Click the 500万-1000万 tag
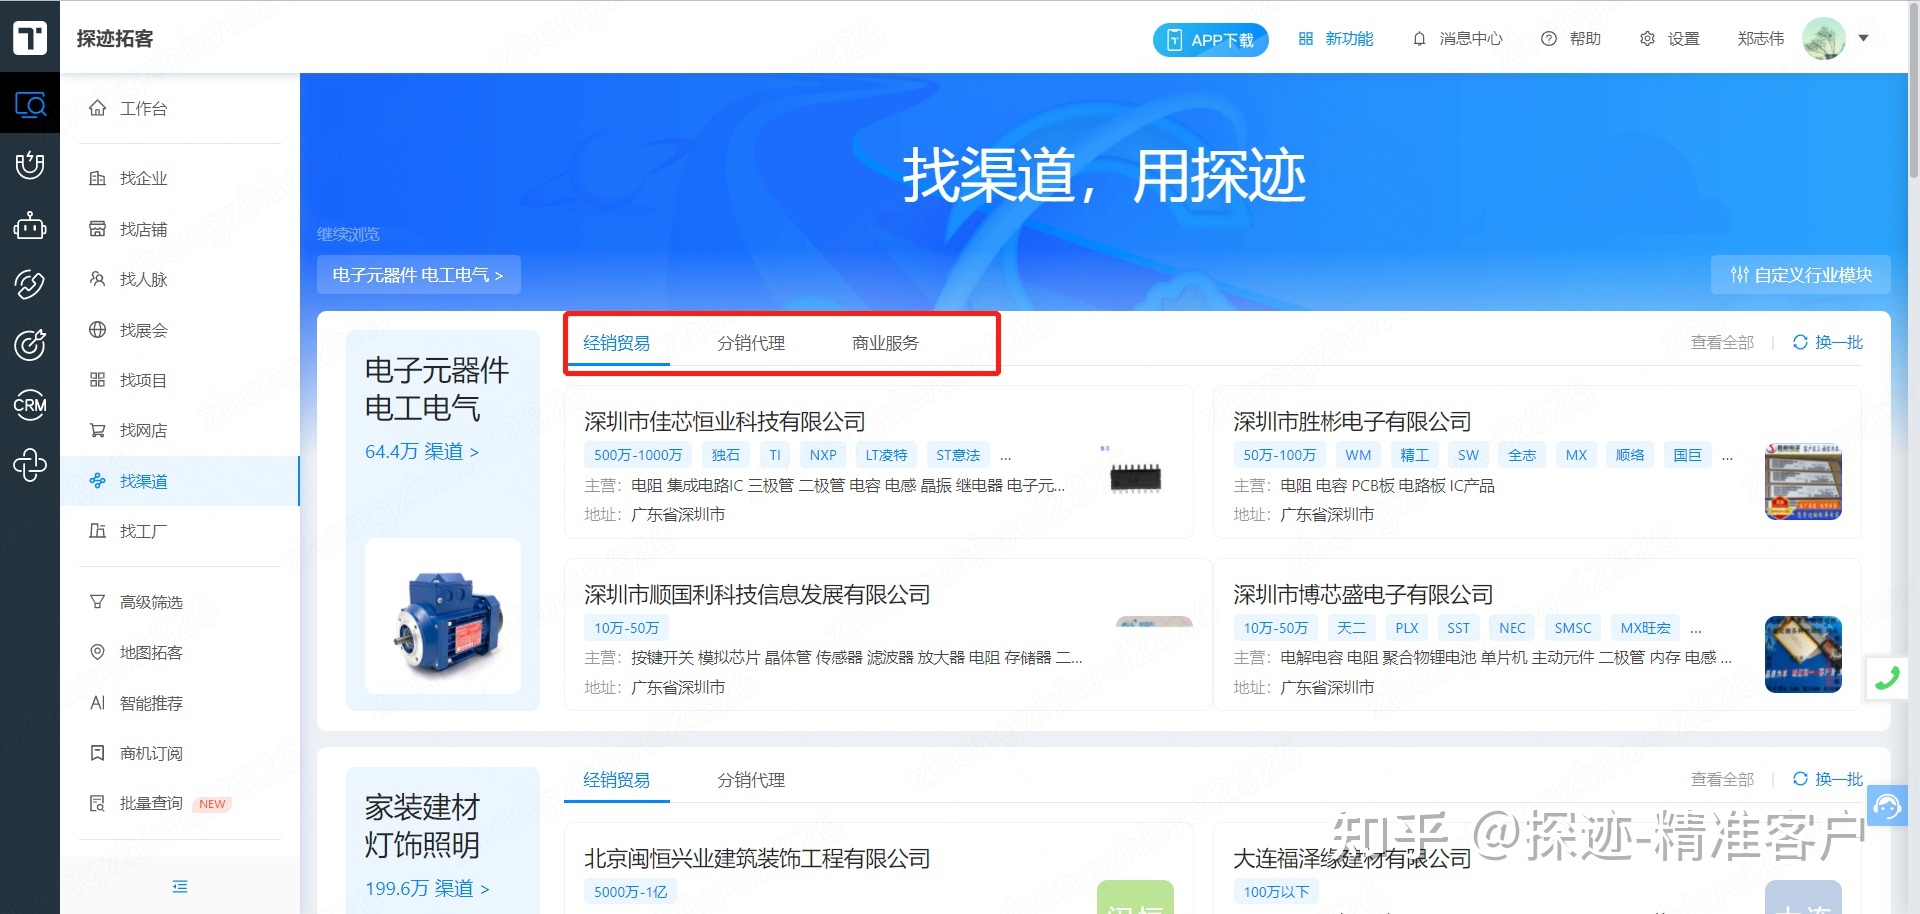1920x914 pixels. [638, 455]
